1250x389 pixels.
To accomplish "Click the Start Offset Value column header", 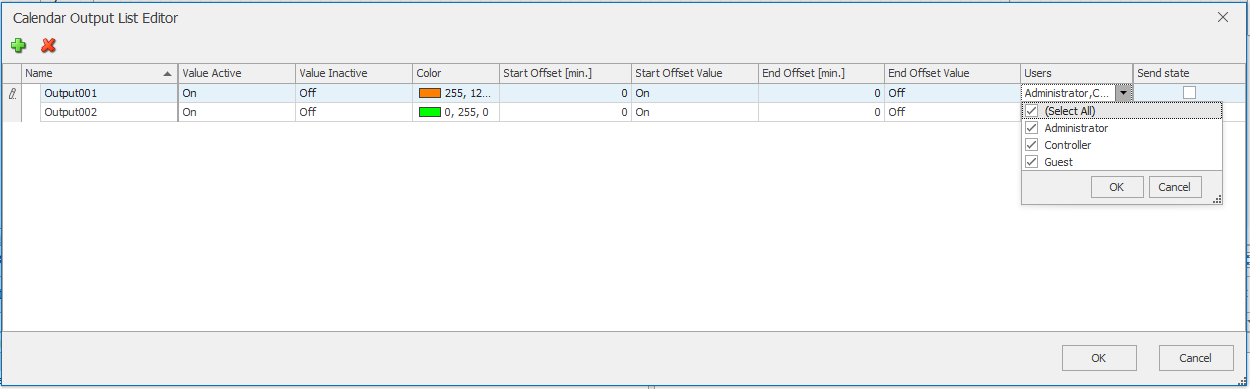I will coord(695,73).
